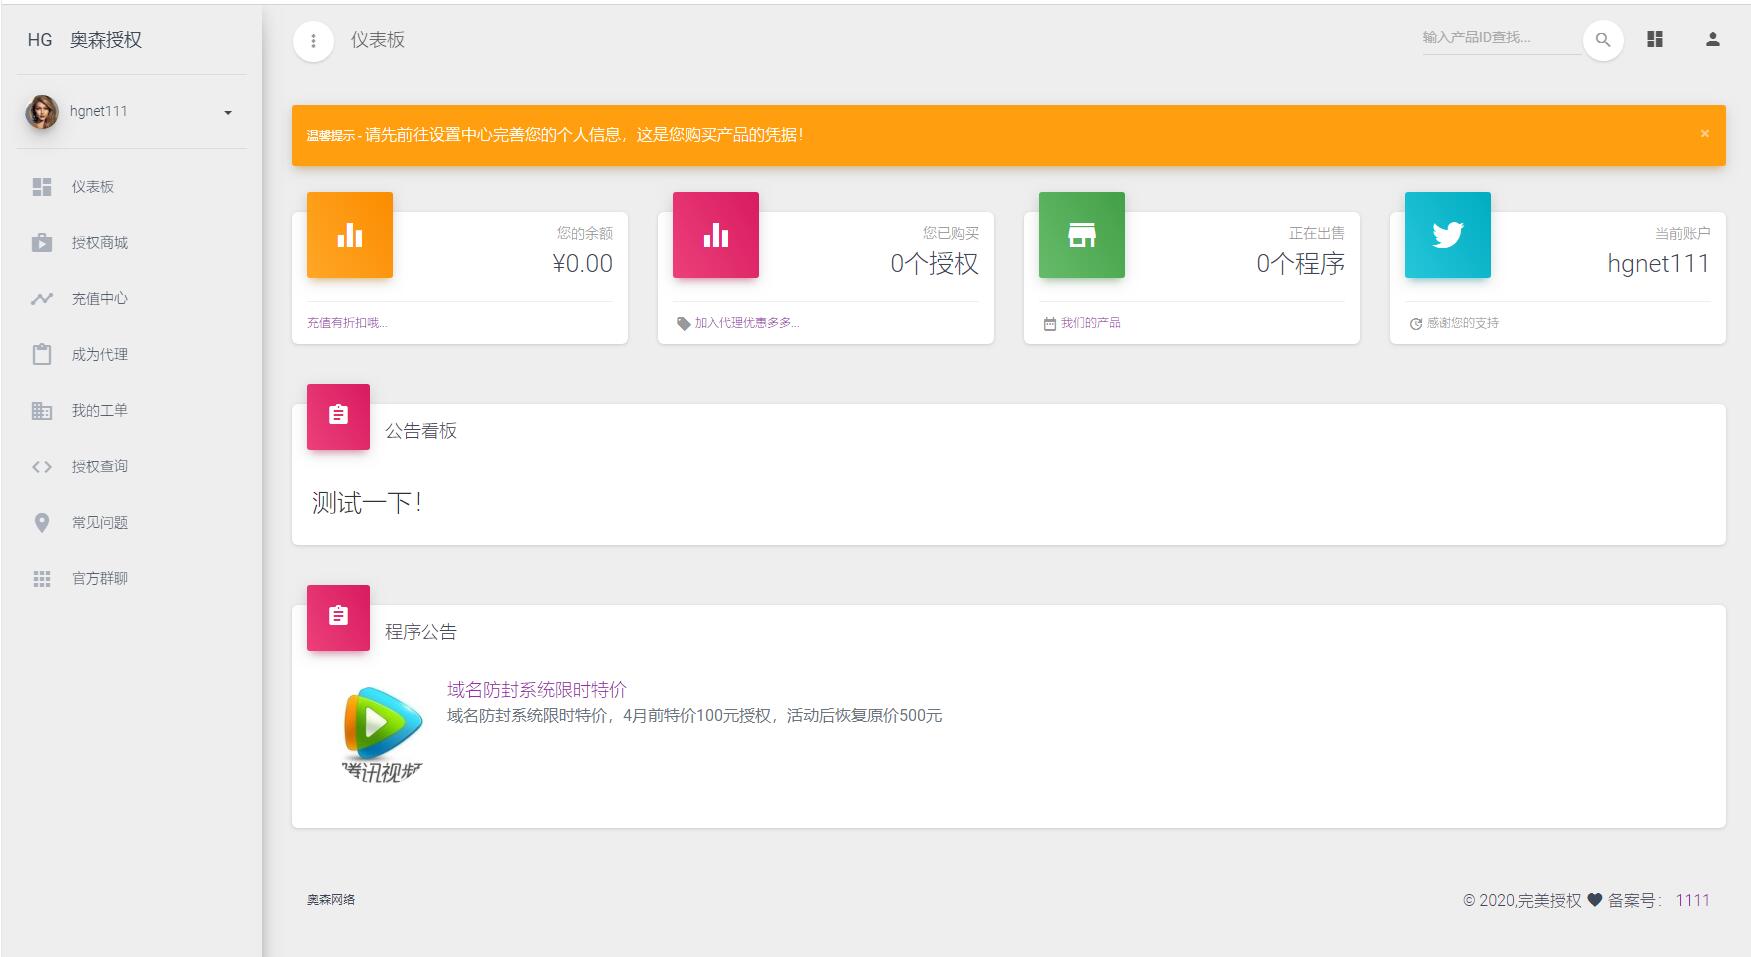Click the 充值有折扣哦 link
1751x957 pixels.
point(346,323)
